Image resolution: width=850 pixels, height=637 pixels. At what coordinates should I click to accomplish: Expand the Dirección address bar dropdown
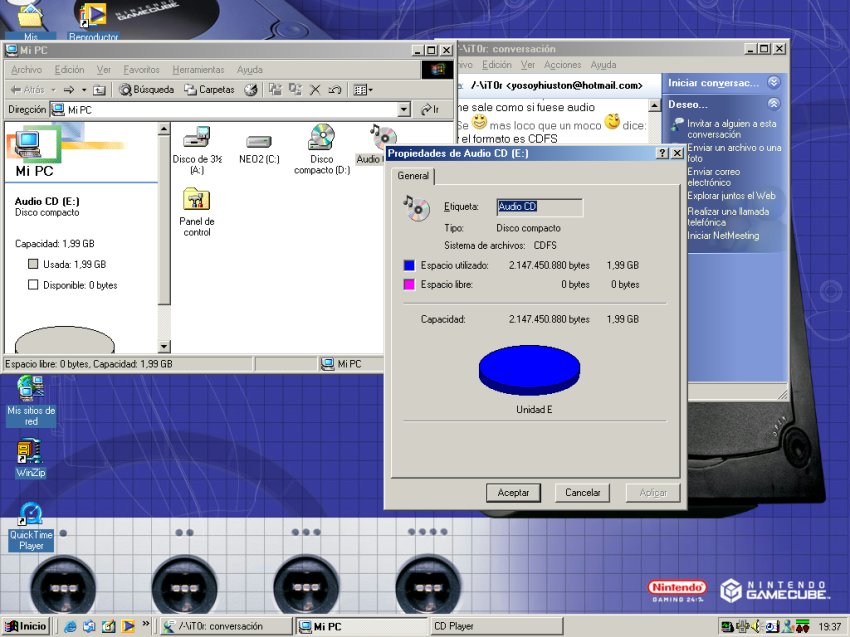coord(404,109)
